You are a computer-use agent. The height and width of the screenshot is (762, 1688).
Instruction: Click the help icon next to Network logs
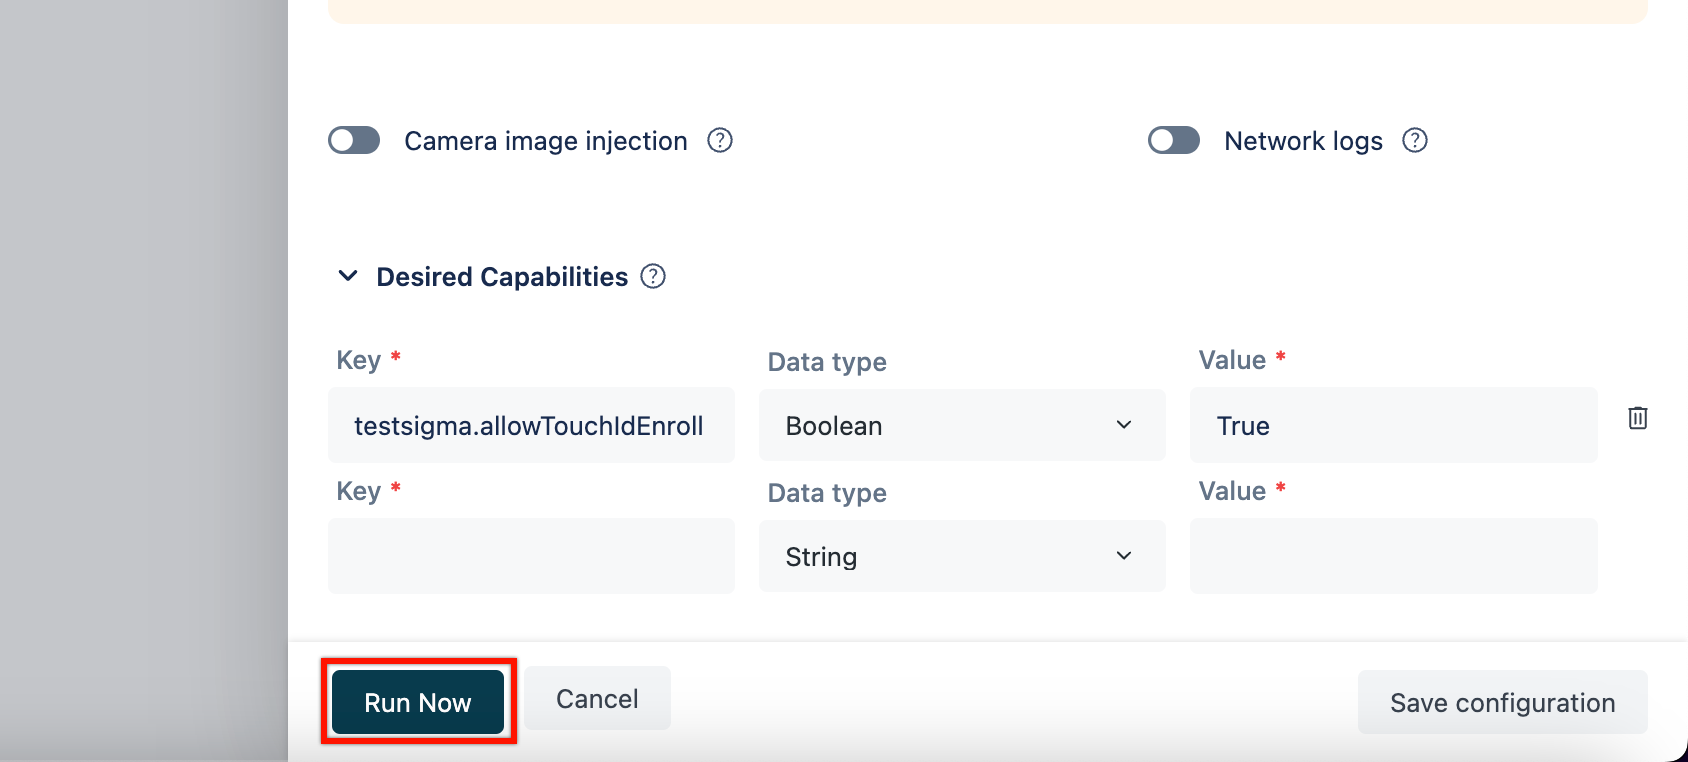click(x=1415, y=140)
